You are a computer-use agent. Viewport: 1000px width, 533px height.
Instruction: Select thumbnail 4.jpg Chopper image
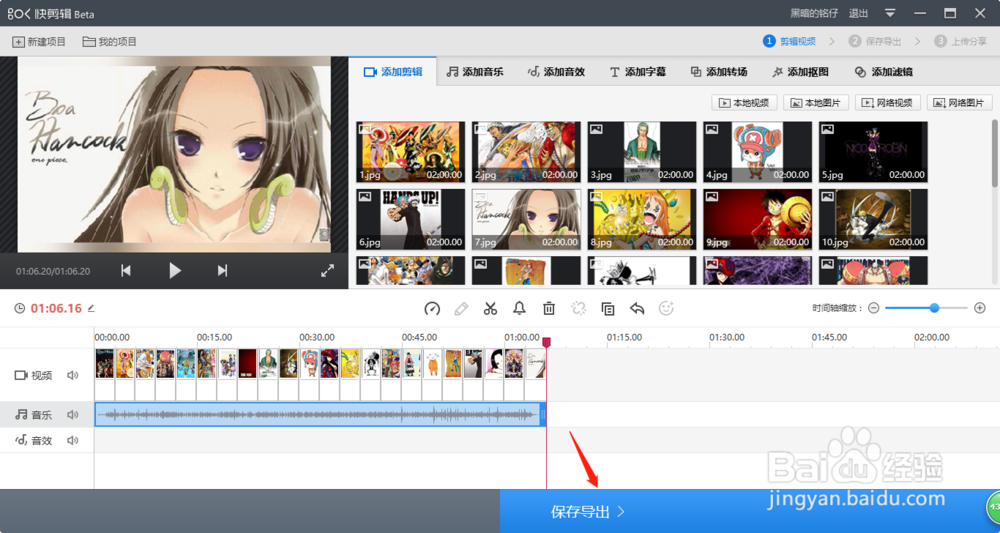point(758,152)
